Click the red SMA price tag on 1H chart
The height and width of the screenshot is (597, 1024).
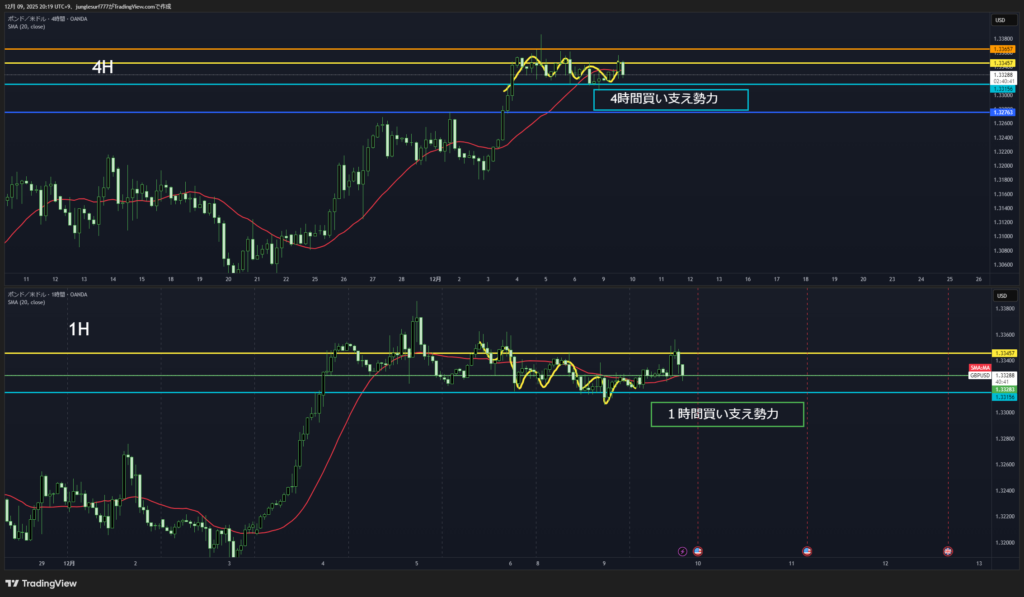tap(979, 368)
